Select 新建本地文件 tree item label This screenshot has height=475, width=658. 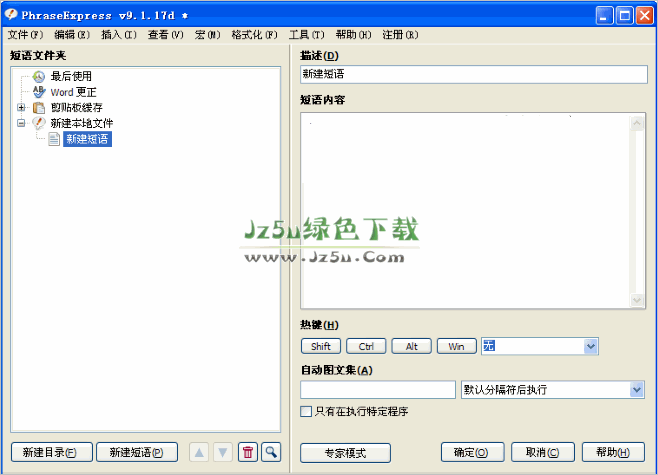tap(82, 123)
